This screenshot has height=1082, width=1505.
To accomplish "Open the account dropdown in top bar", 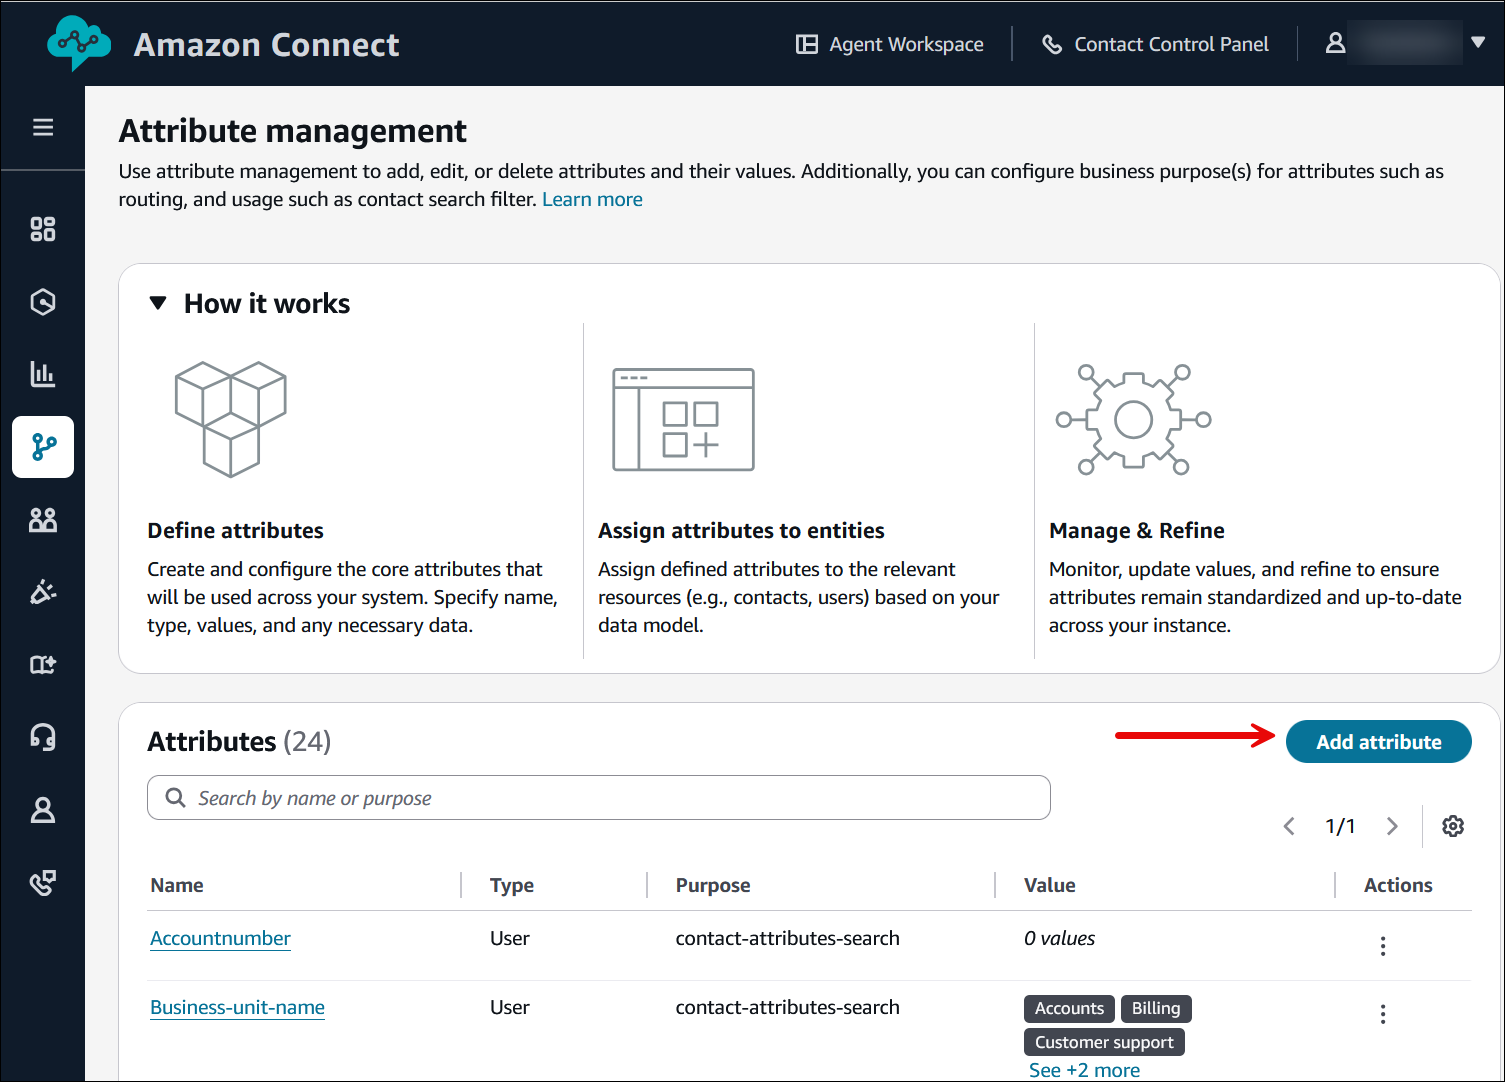I will click(x=1477, y=43).
